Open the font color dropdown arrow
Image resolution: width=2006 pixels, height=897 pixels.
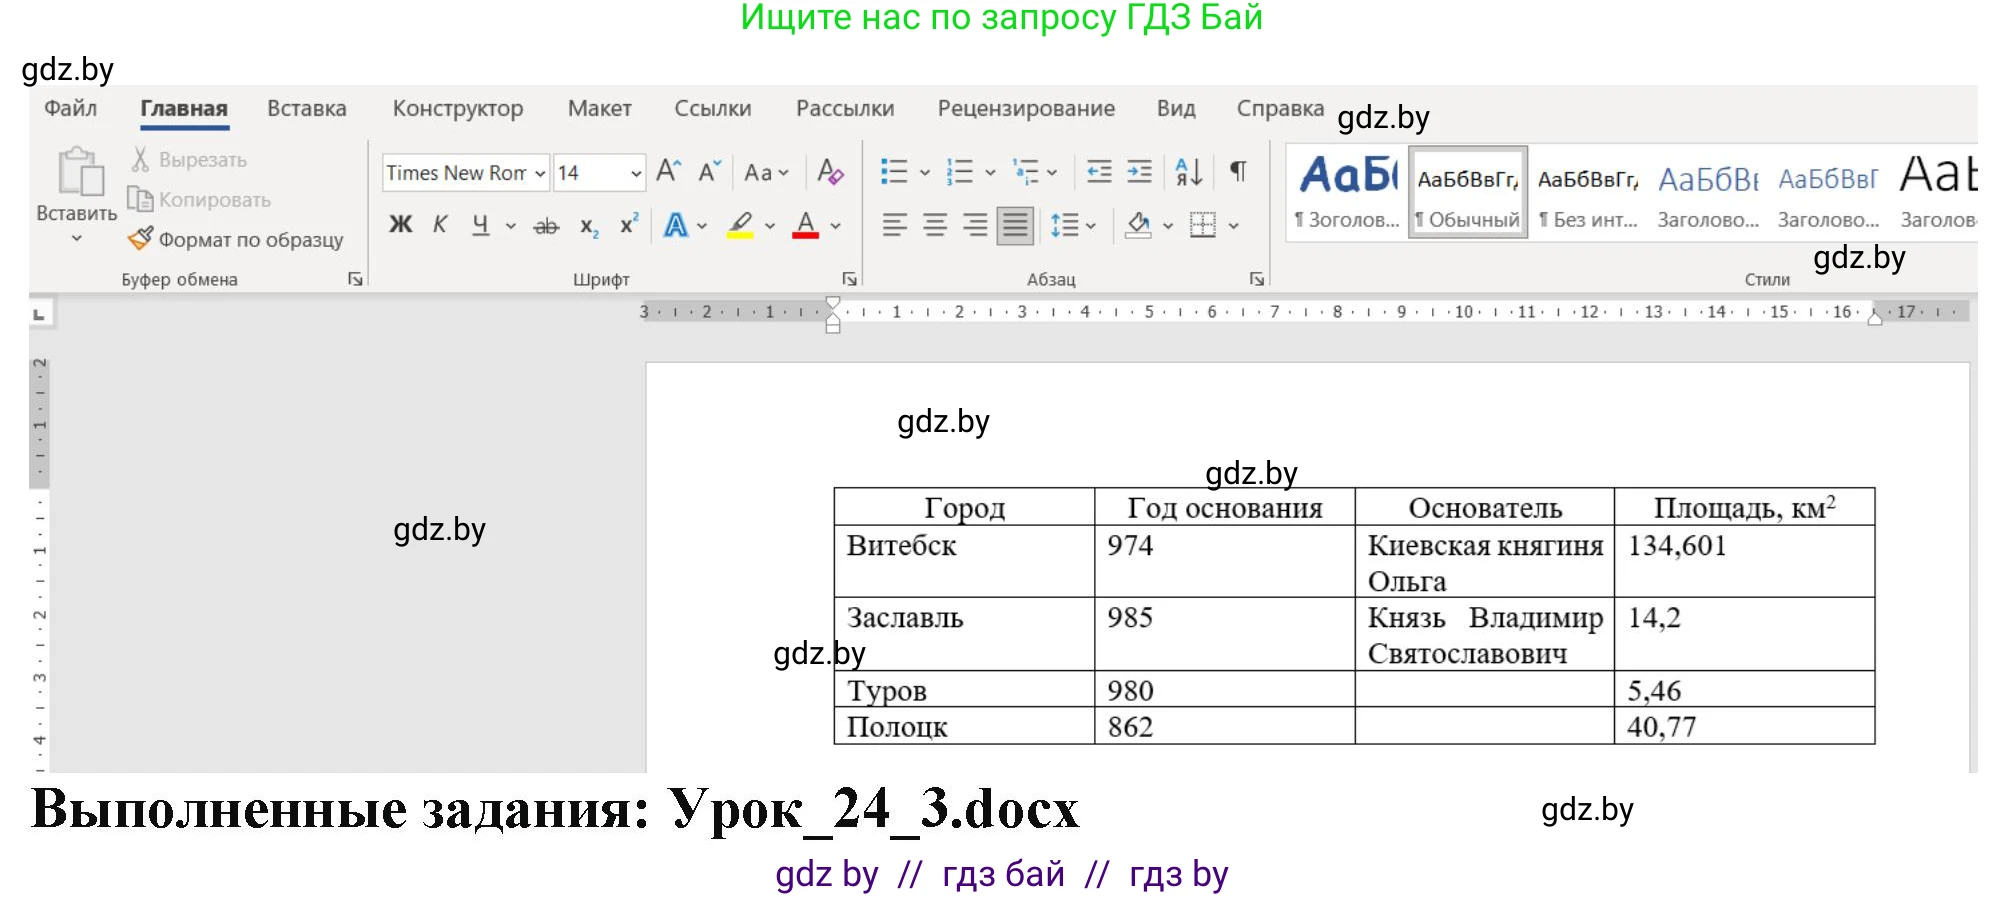[836, 226]
